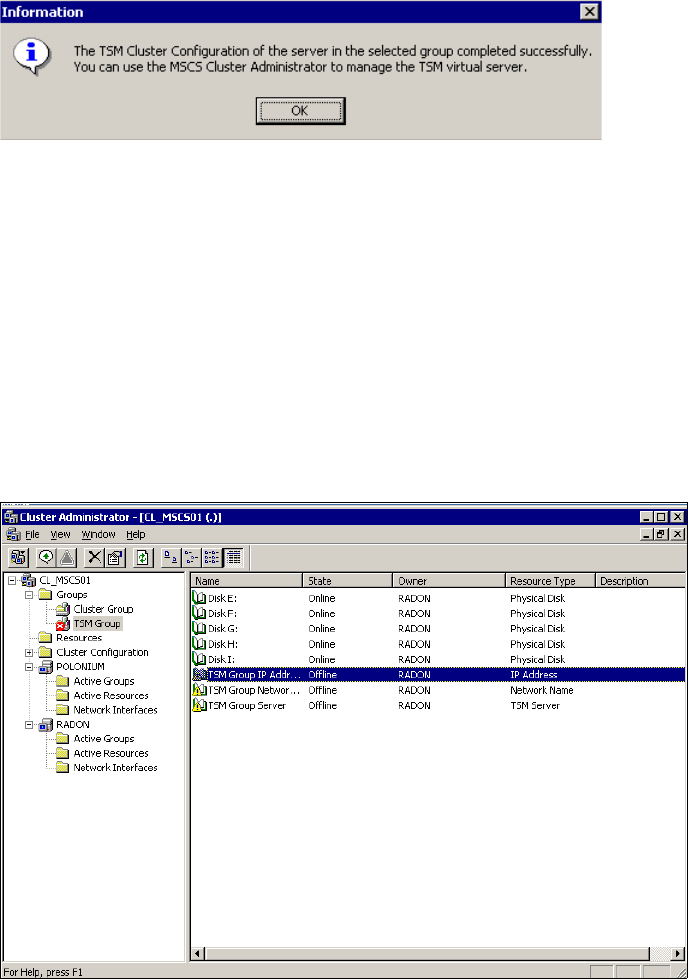Click the Disk F: resource icon
This screenshot has height=979, width=688.
(199, 614)
